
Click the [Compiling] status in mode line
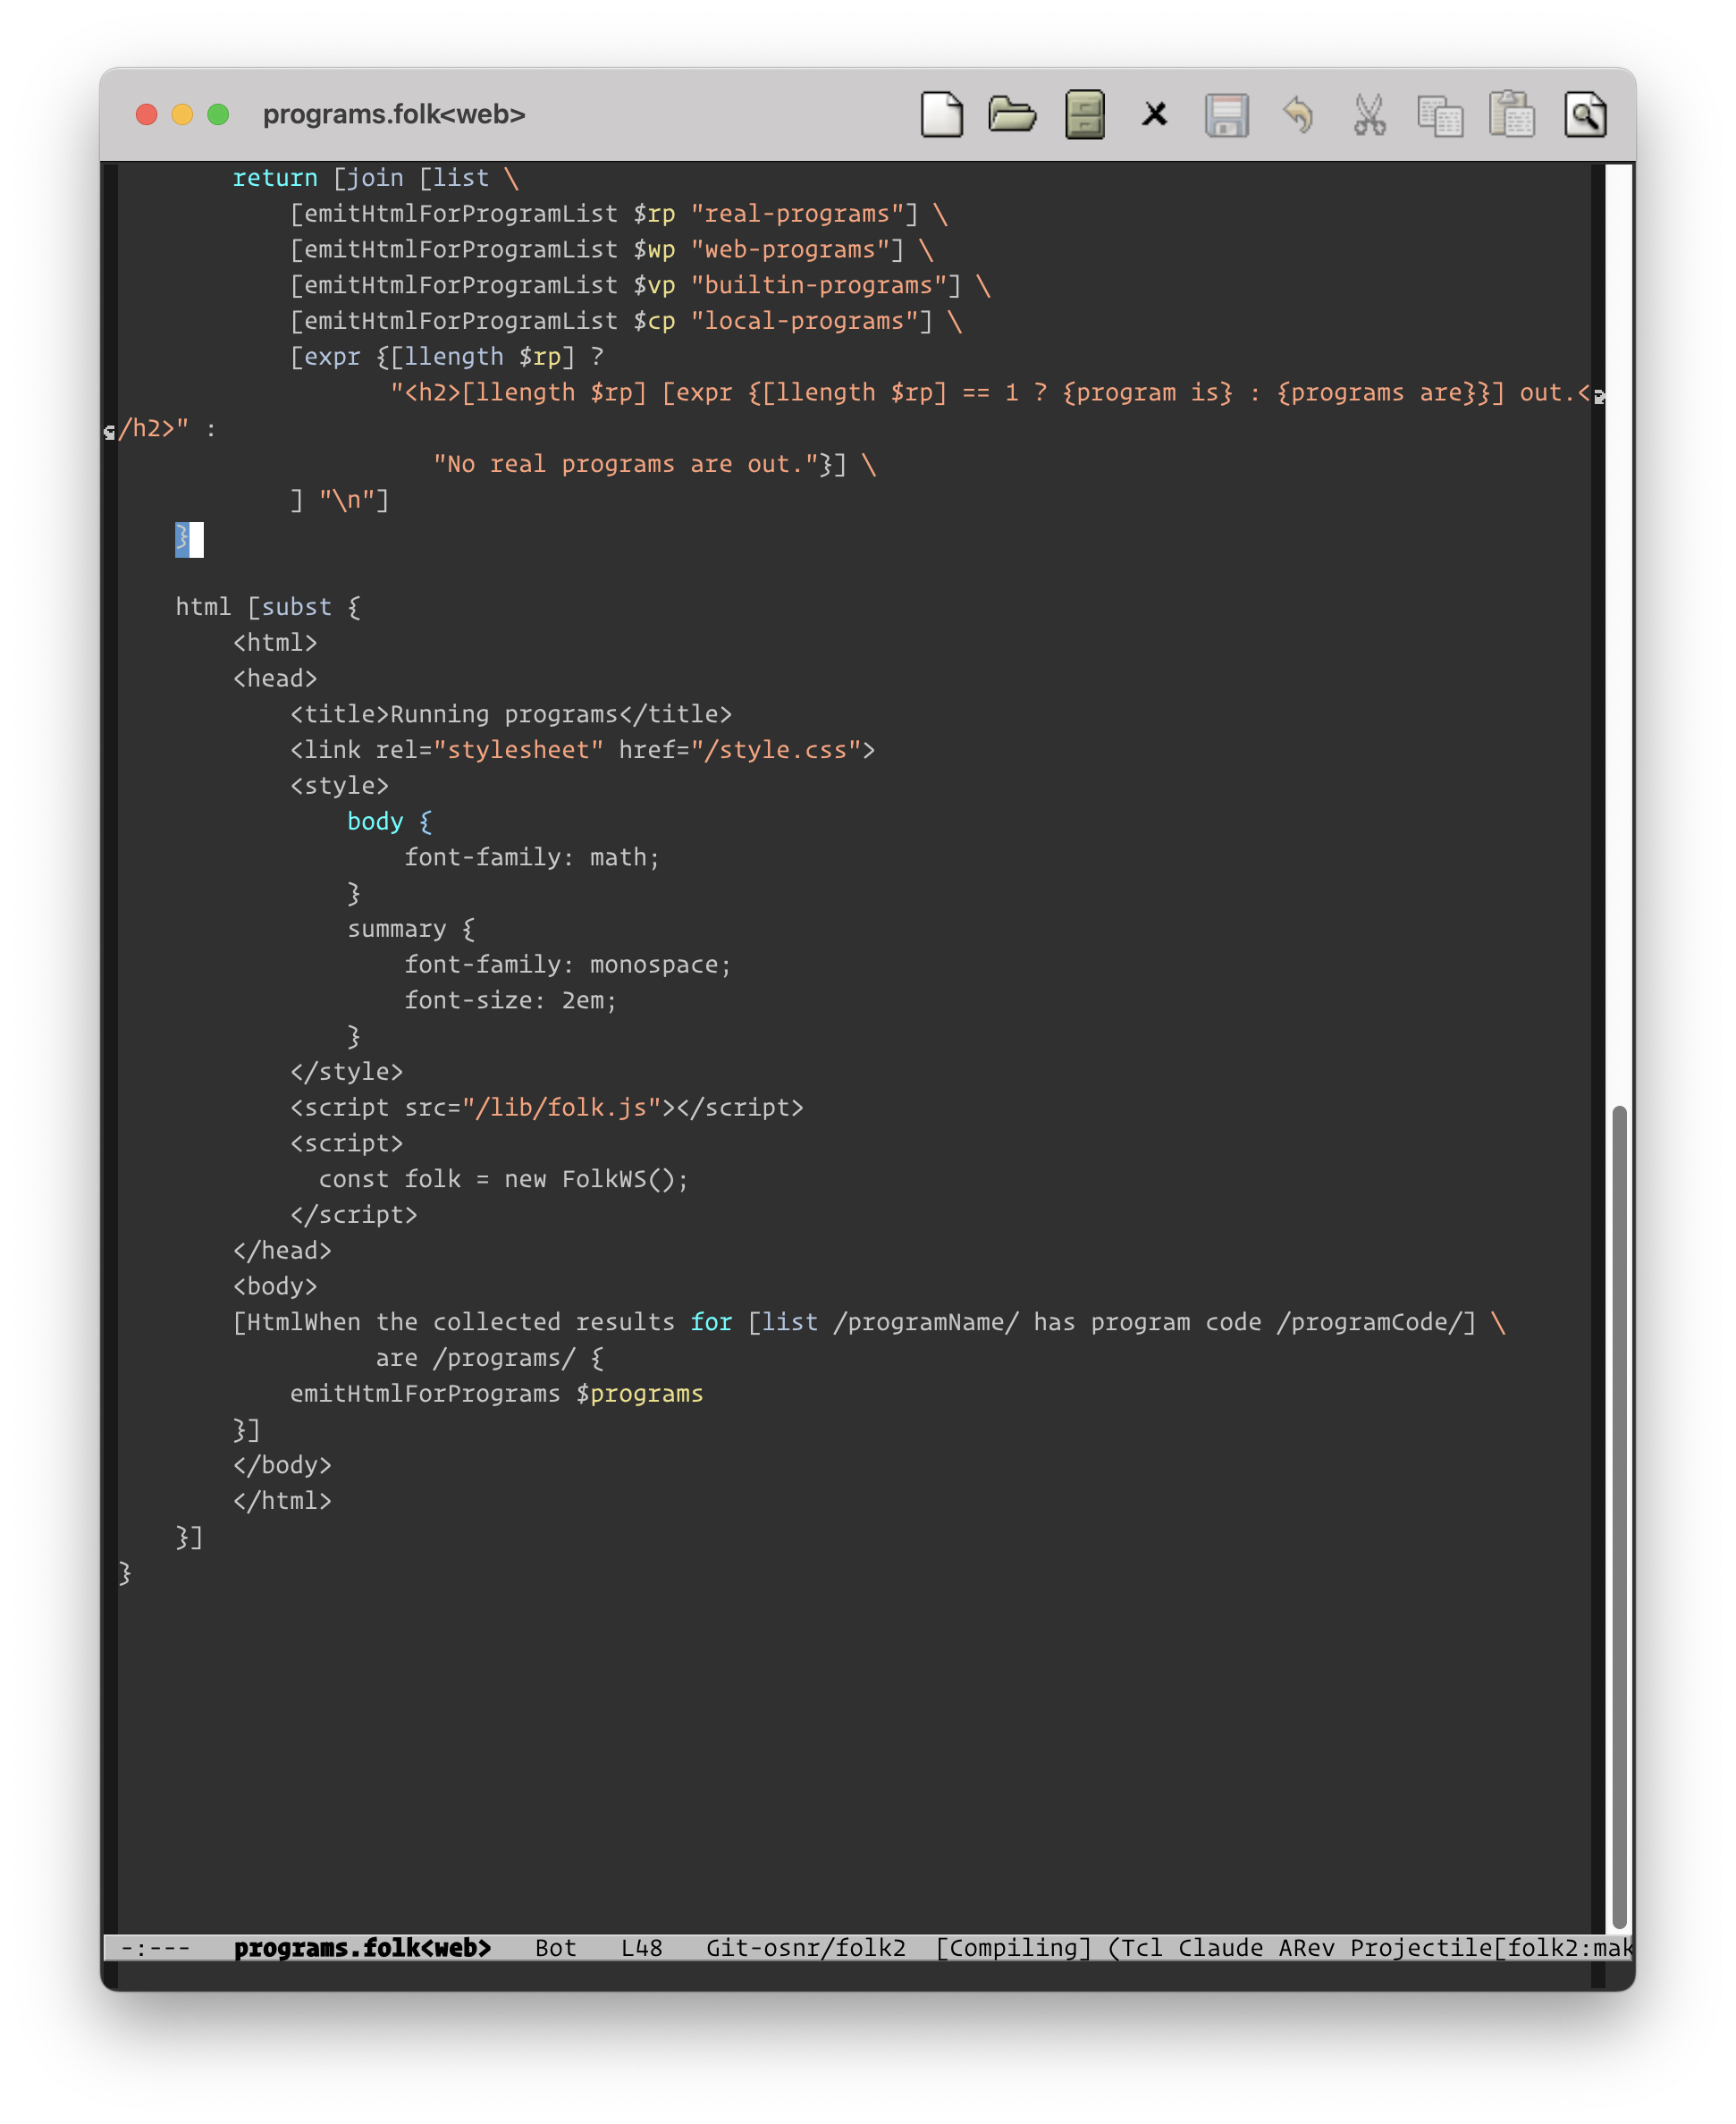click(1012, 1948)
